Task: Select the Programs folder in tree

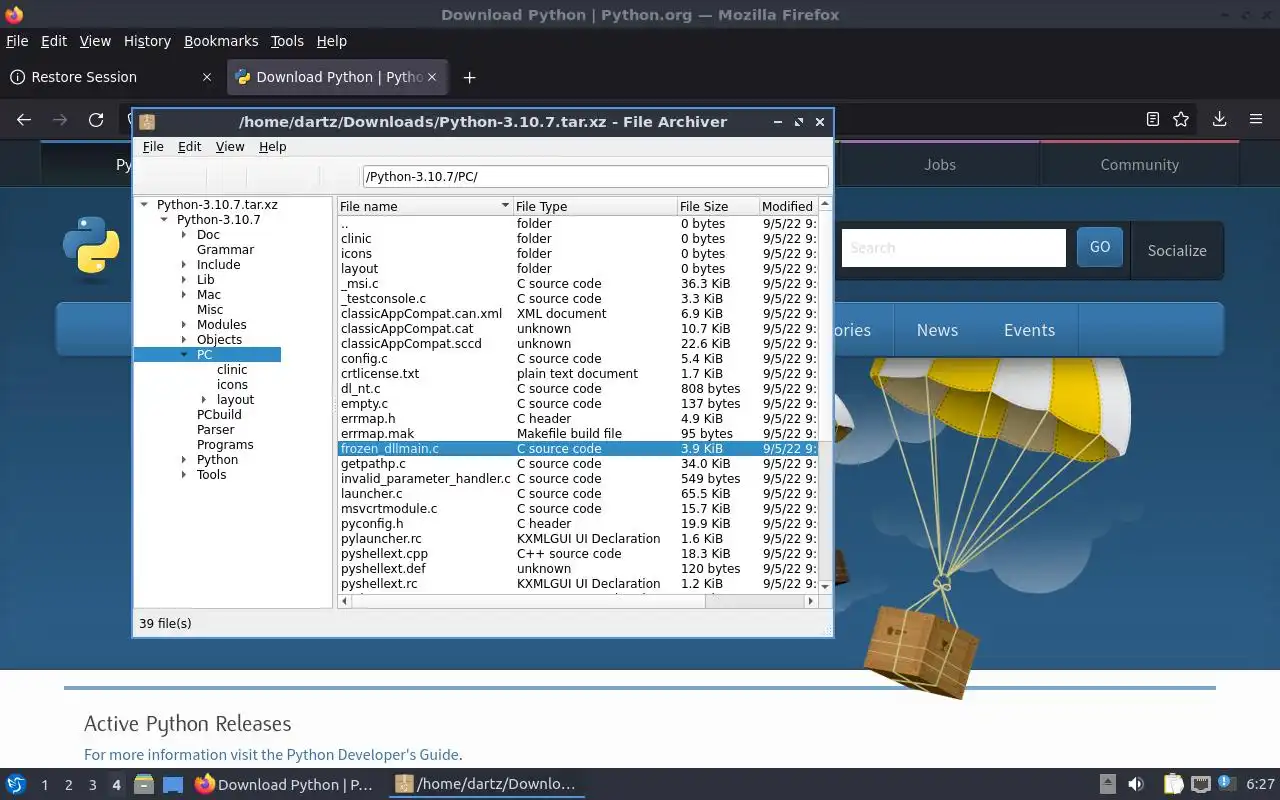Action: (x=225, y=445)
